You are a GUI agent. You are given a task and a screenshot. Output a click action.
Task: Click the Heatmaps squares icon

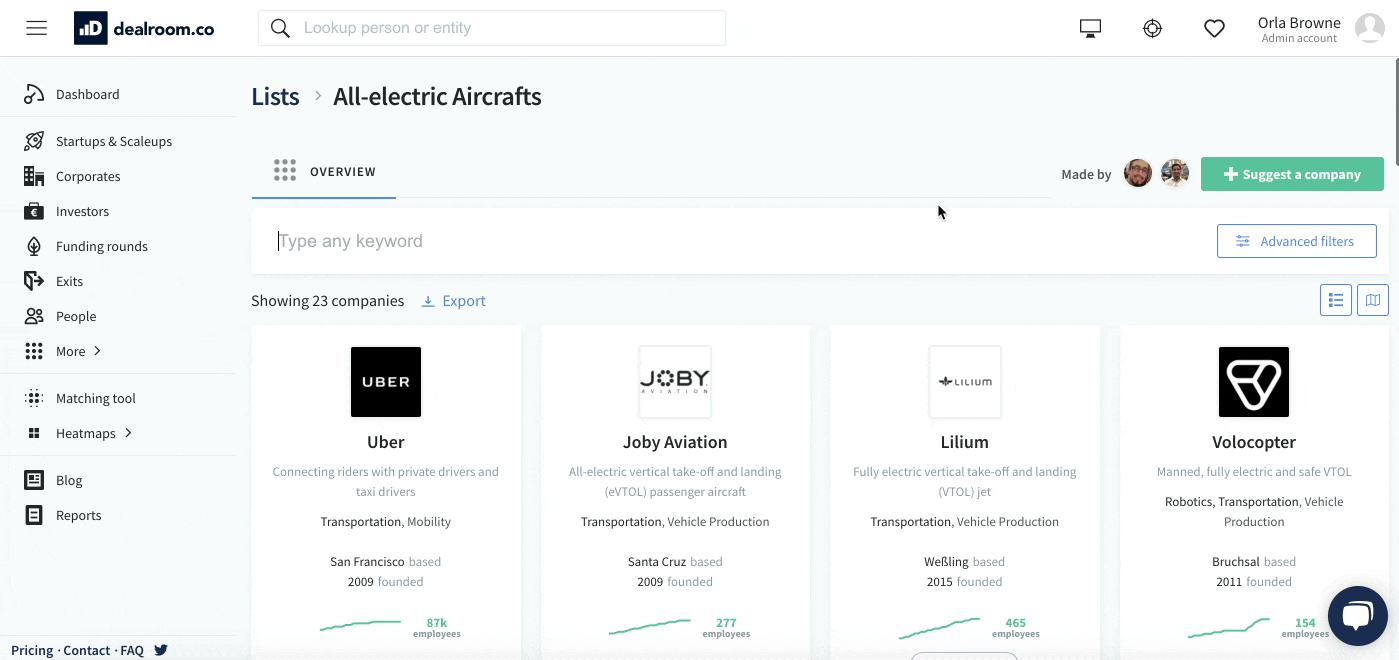34,433
